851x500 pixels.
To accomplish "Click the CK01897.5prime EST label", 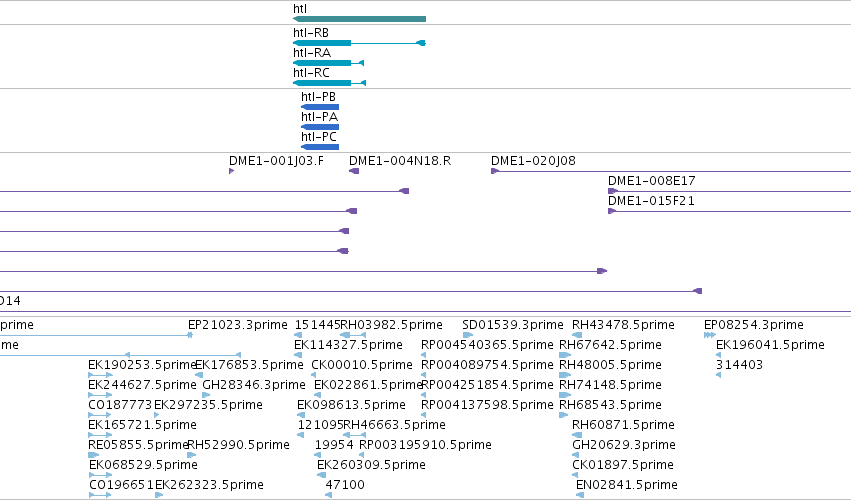I will (x=623, y=466).
